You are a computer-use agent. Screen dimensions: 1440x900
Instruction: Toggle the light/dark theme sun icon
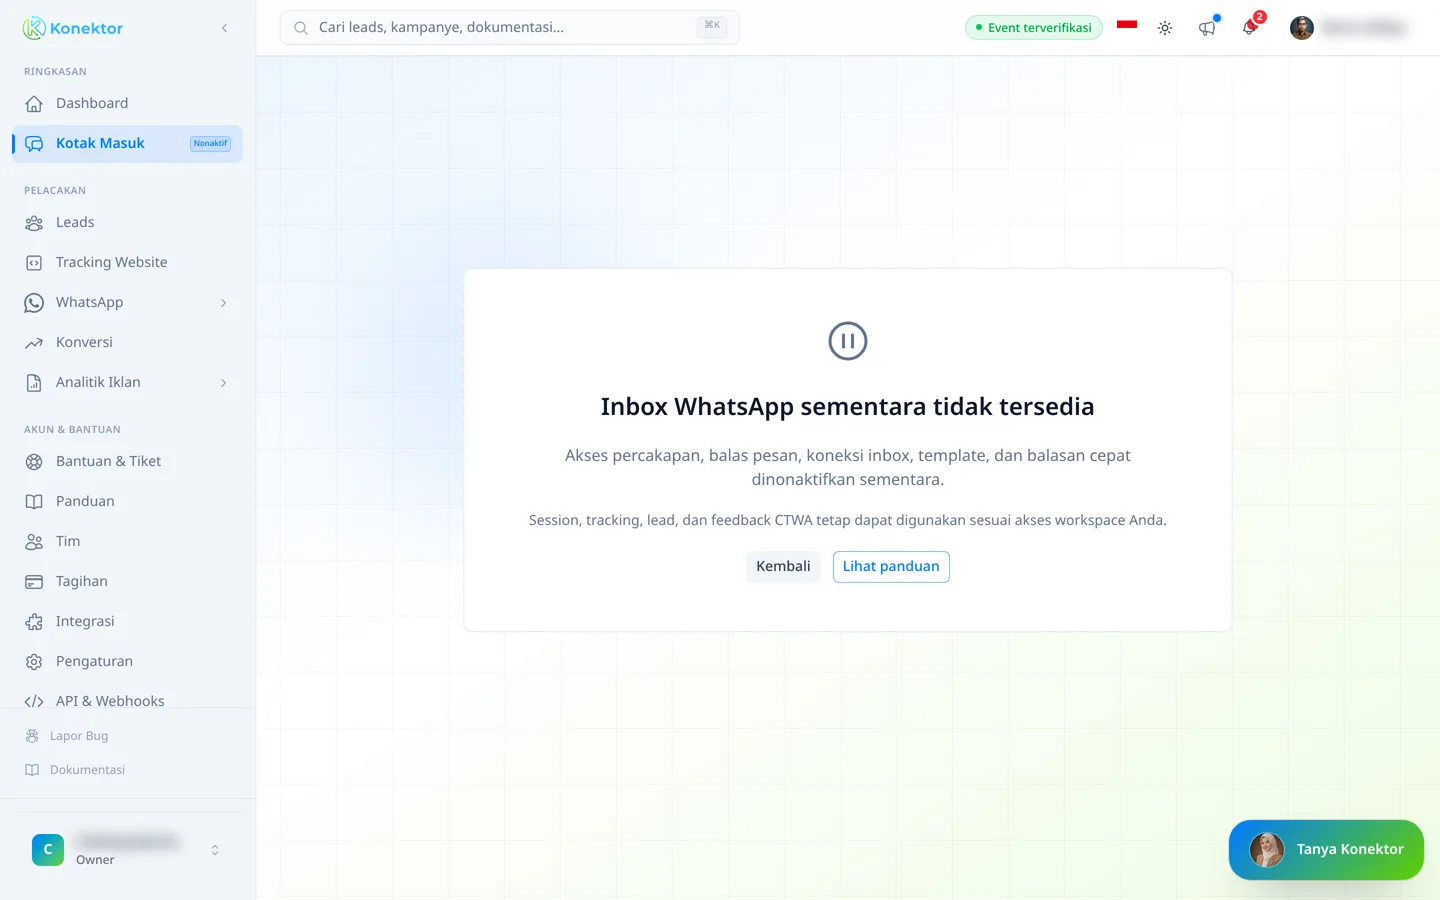point(1165,28)
